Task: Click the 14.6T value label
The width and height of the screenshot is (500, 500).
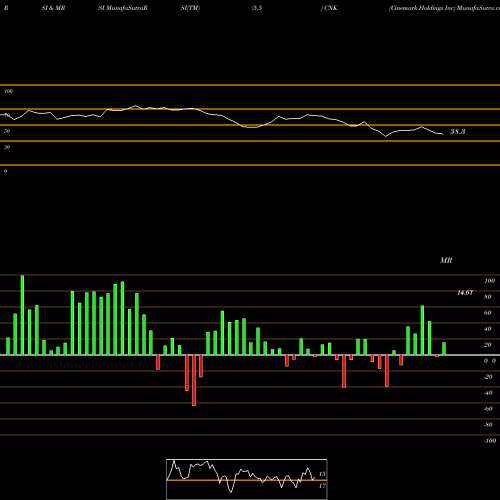Action: 465,293
